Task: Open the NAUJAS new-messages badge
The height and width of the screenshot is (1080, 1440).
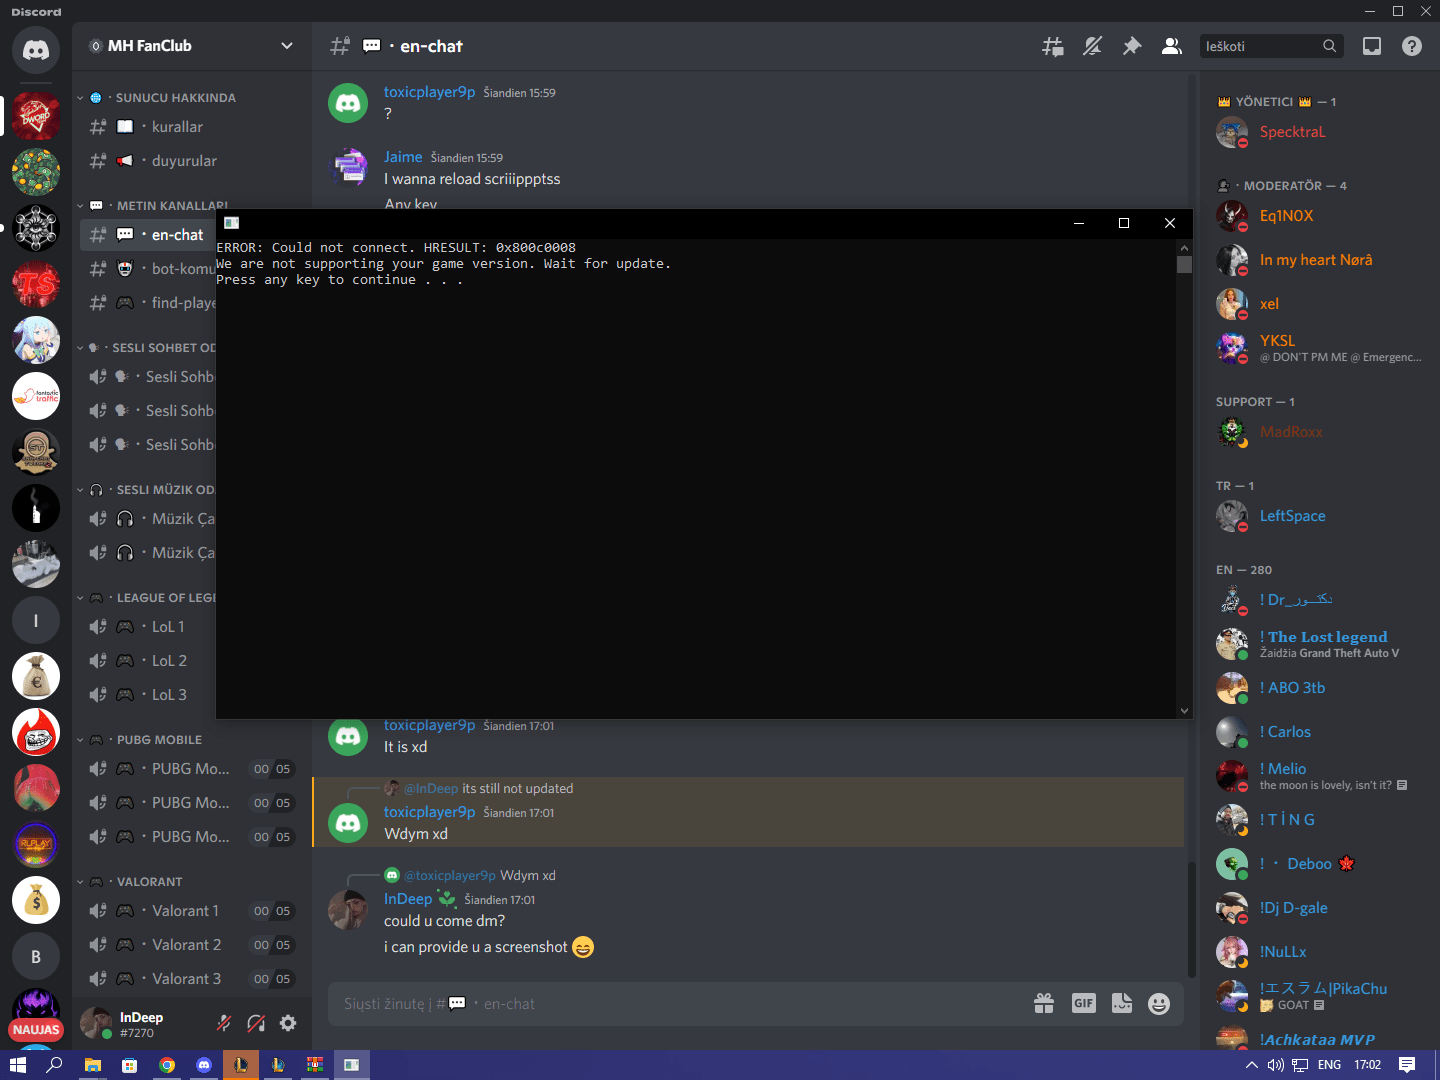Action: tap(36, 1030)
